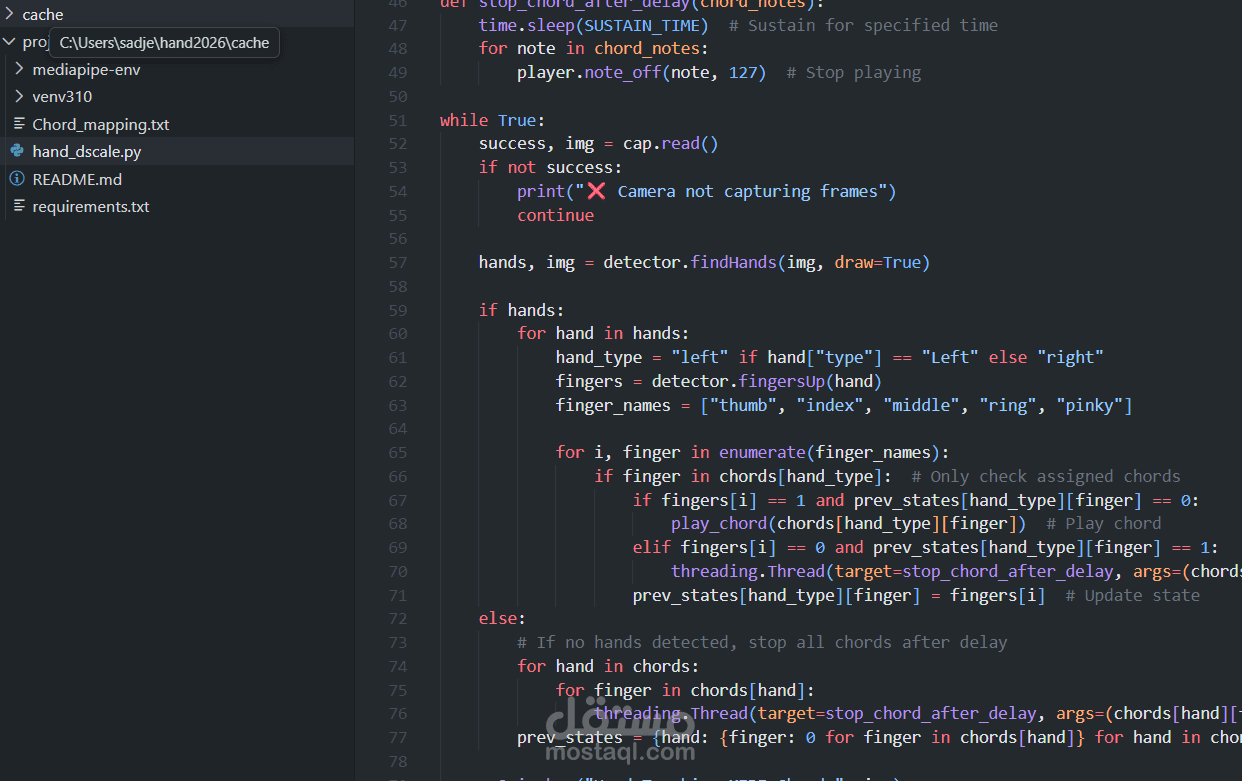Click line number 72 in gutter
The image size is (1242, 781).
tap(398, 619)
